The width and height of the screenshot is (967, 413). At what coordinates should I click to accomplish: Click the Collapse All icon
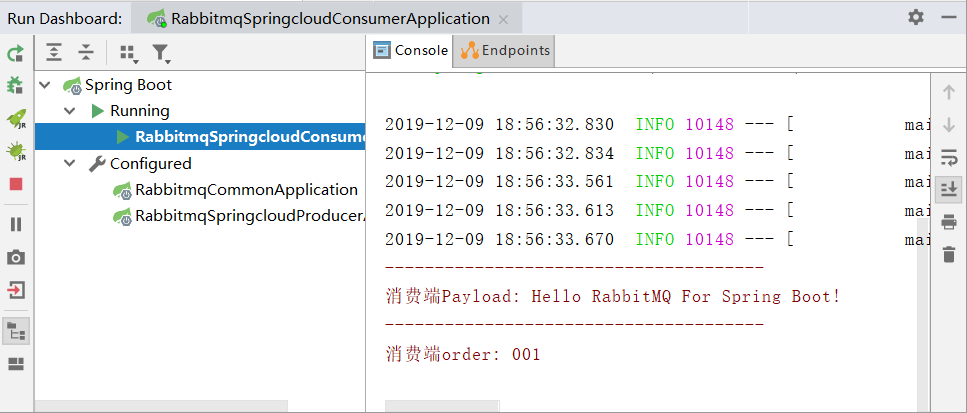click(x=85, y=53)
